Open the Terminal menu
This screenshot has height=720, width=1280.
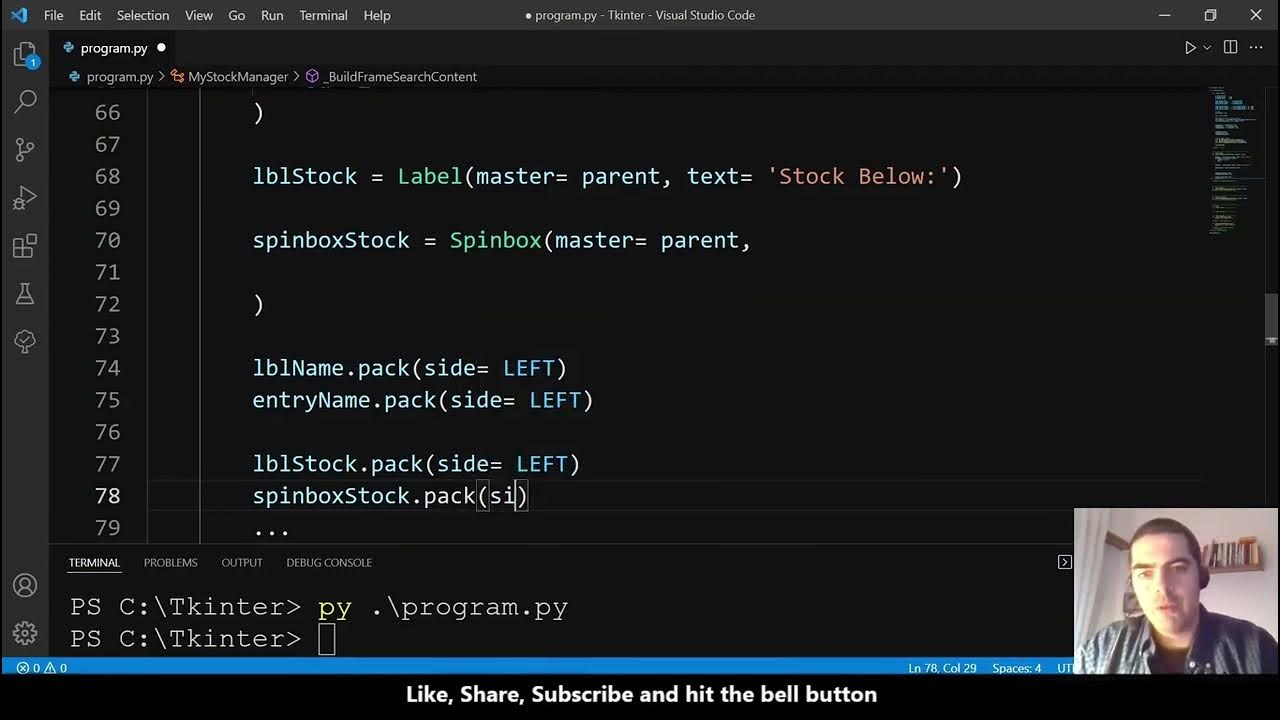click(x=323, y=15)
